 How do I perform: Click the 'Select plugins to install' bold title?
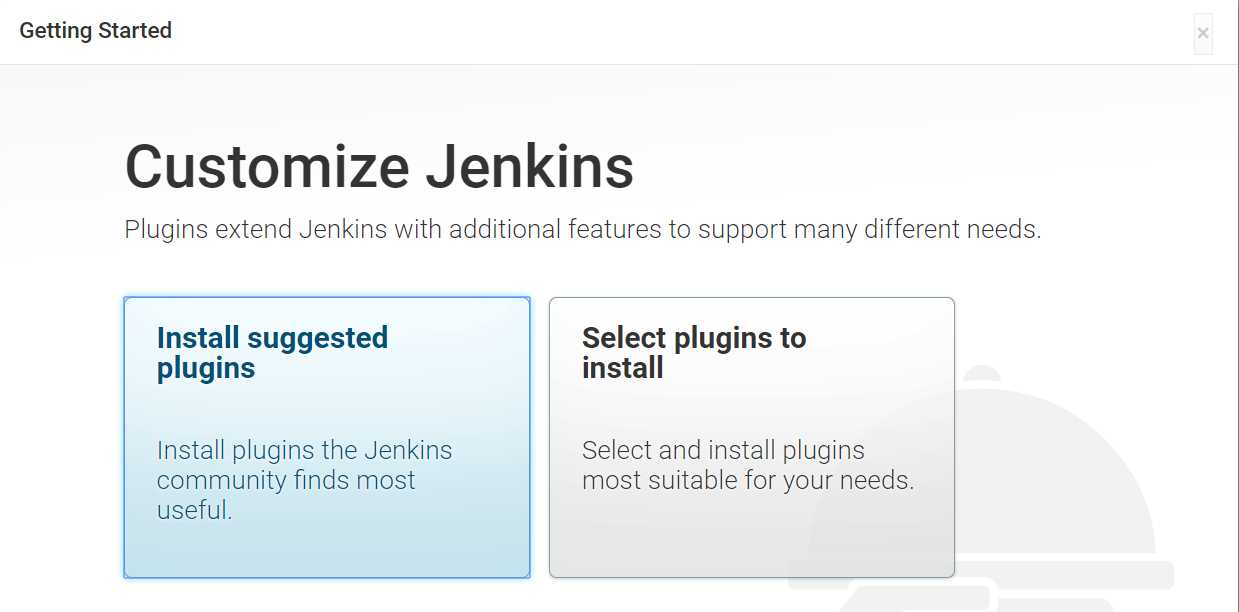[694, 353]
